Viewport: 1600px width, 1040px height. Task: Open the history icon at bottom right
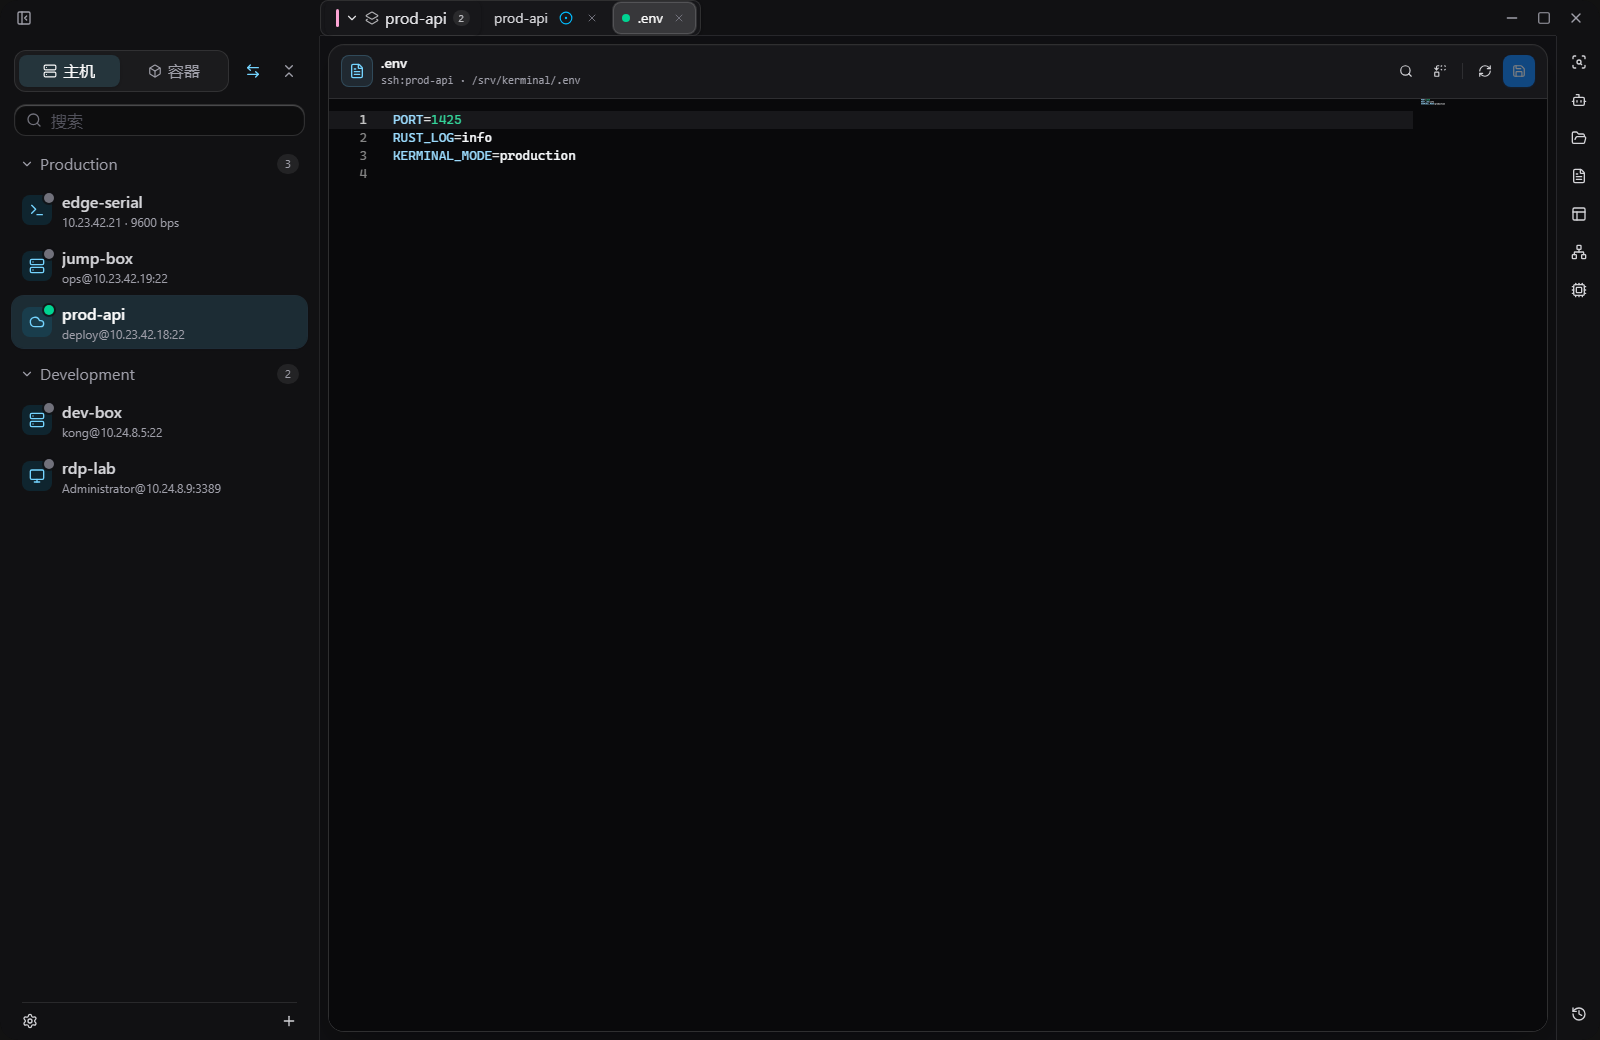(x=1579, y=1014)
